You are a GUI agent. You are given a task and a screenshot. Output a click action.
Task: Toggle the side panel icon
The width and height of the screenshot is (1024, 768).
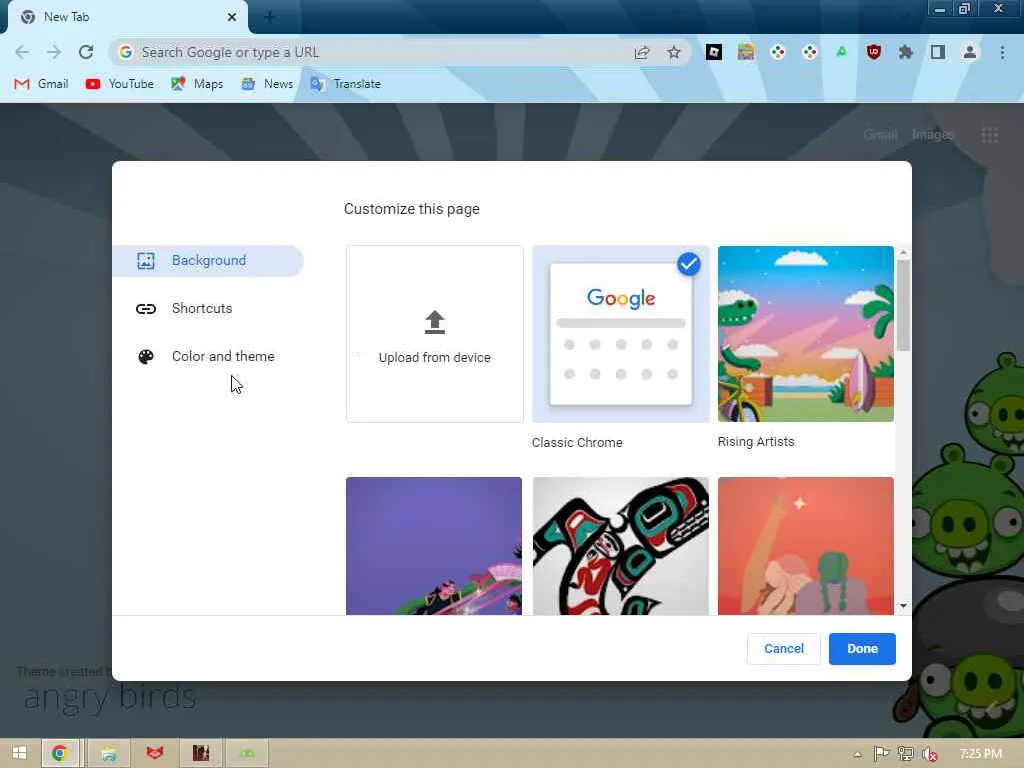938,52
